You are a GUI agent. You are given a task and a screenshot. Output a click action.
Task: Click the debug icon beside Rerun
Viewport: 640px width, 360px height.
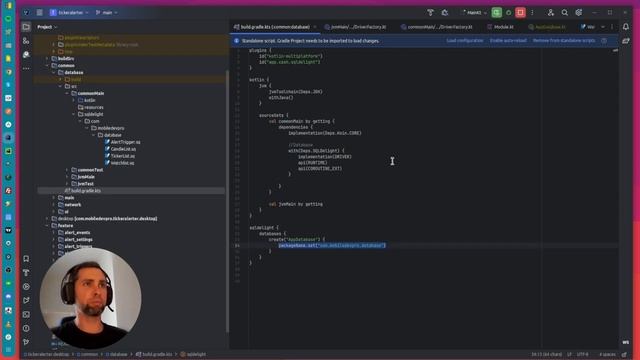(509, 13)
